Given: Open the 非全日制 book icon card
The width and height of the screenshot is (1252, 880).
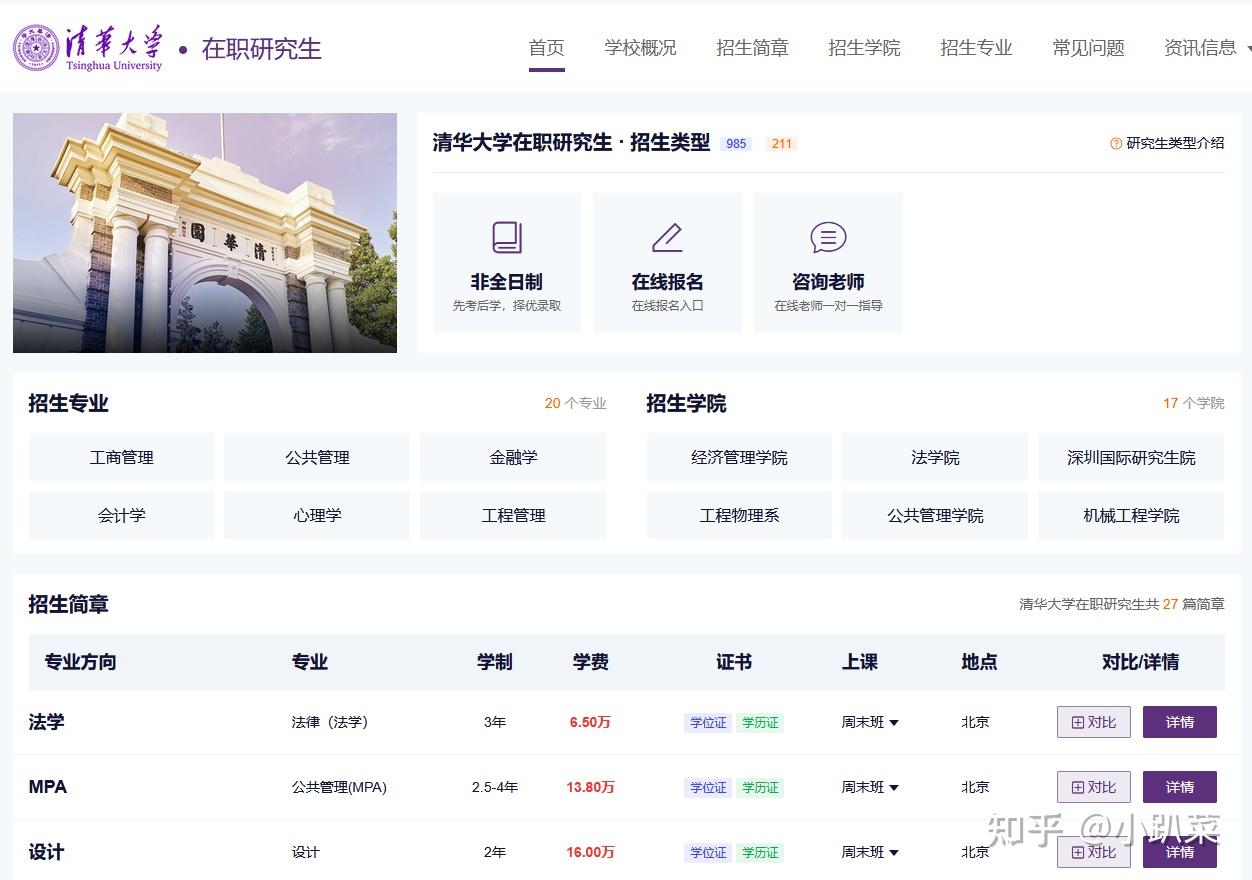Looking at the screenshot, I should [507, 263].
